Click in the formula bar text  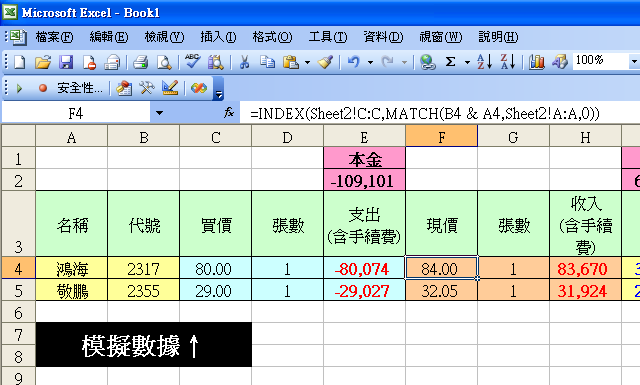tap(424, 113)
